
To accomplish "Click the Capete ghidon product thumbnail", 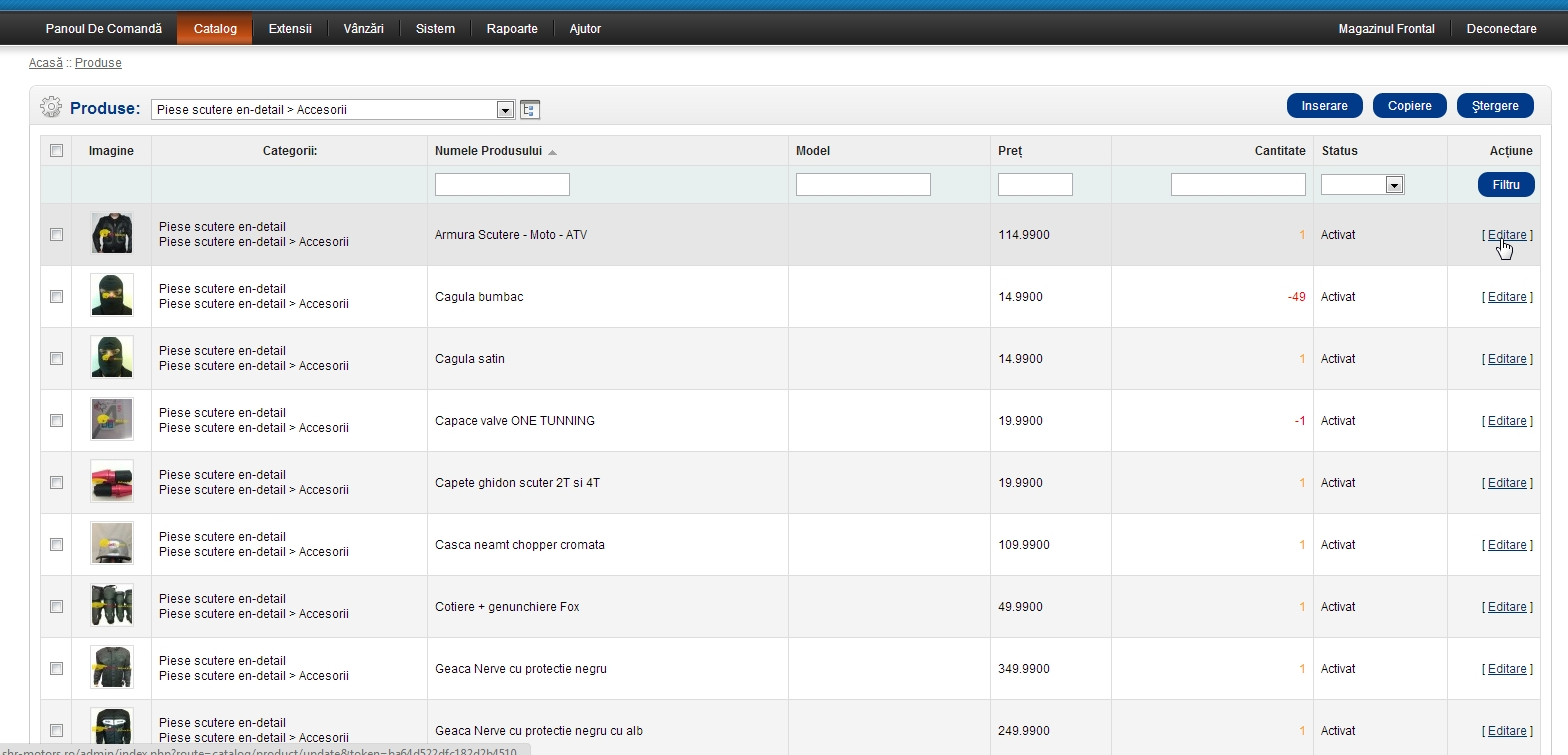I will [111, 482].
